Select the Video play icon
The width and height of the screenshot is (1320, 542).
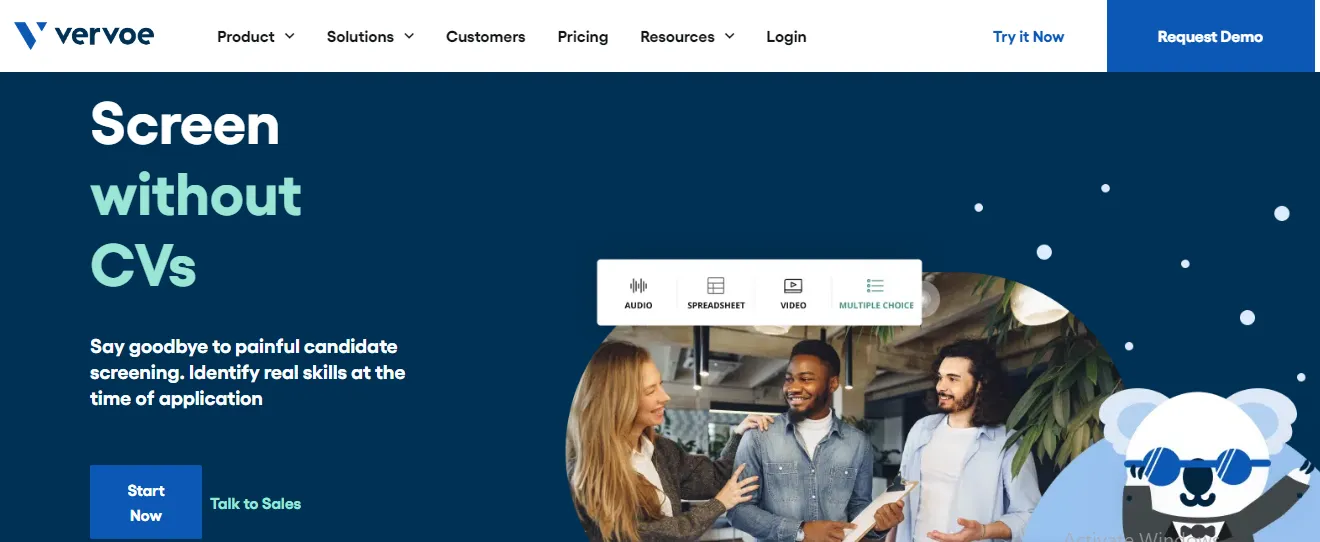pos(793,286)
